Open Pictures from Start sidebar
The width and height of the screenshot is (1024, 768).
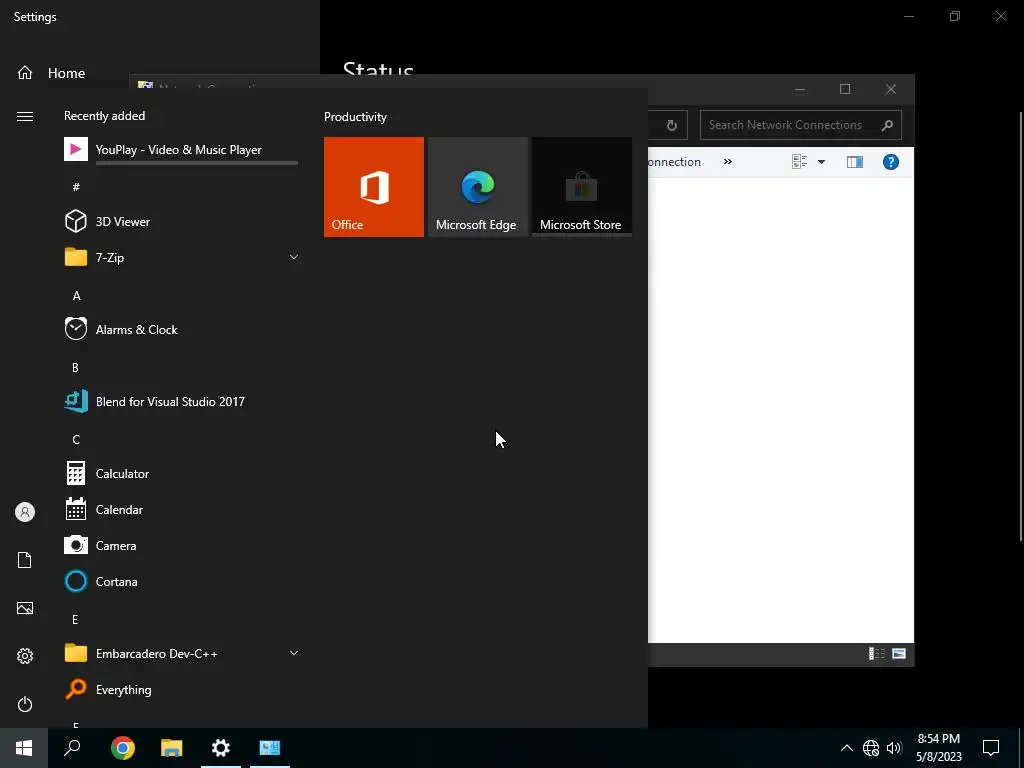25,608
